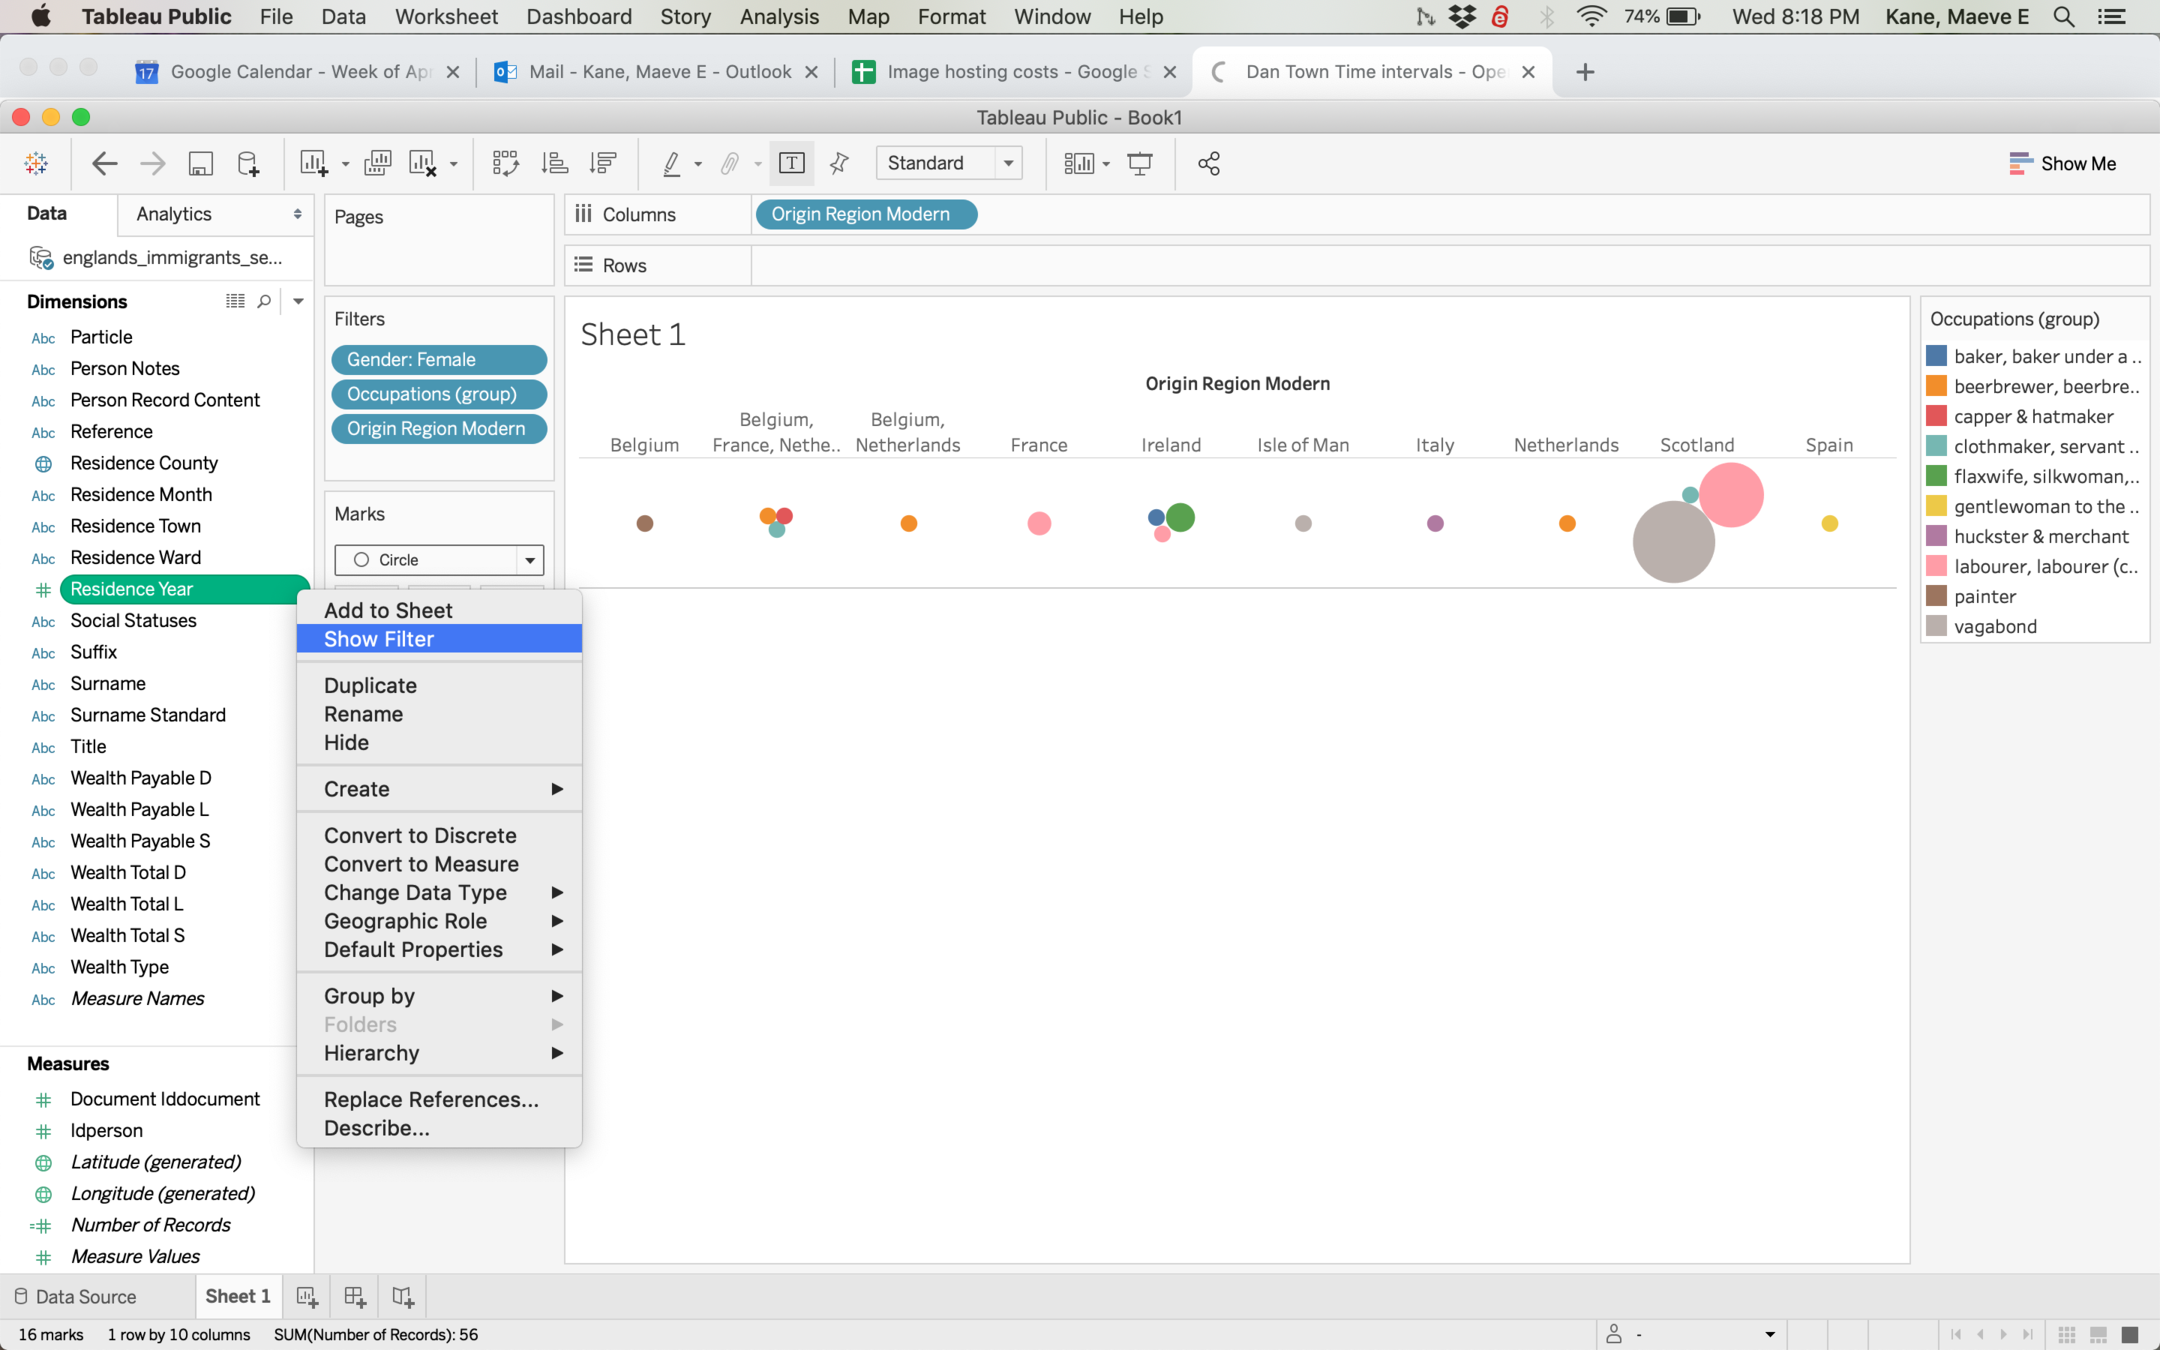Image resolution: width=2160 pixels, height=1350 pixels.
Task: Click the New Data Source icon
Action: pyautogui.click(x=248, y=163)
